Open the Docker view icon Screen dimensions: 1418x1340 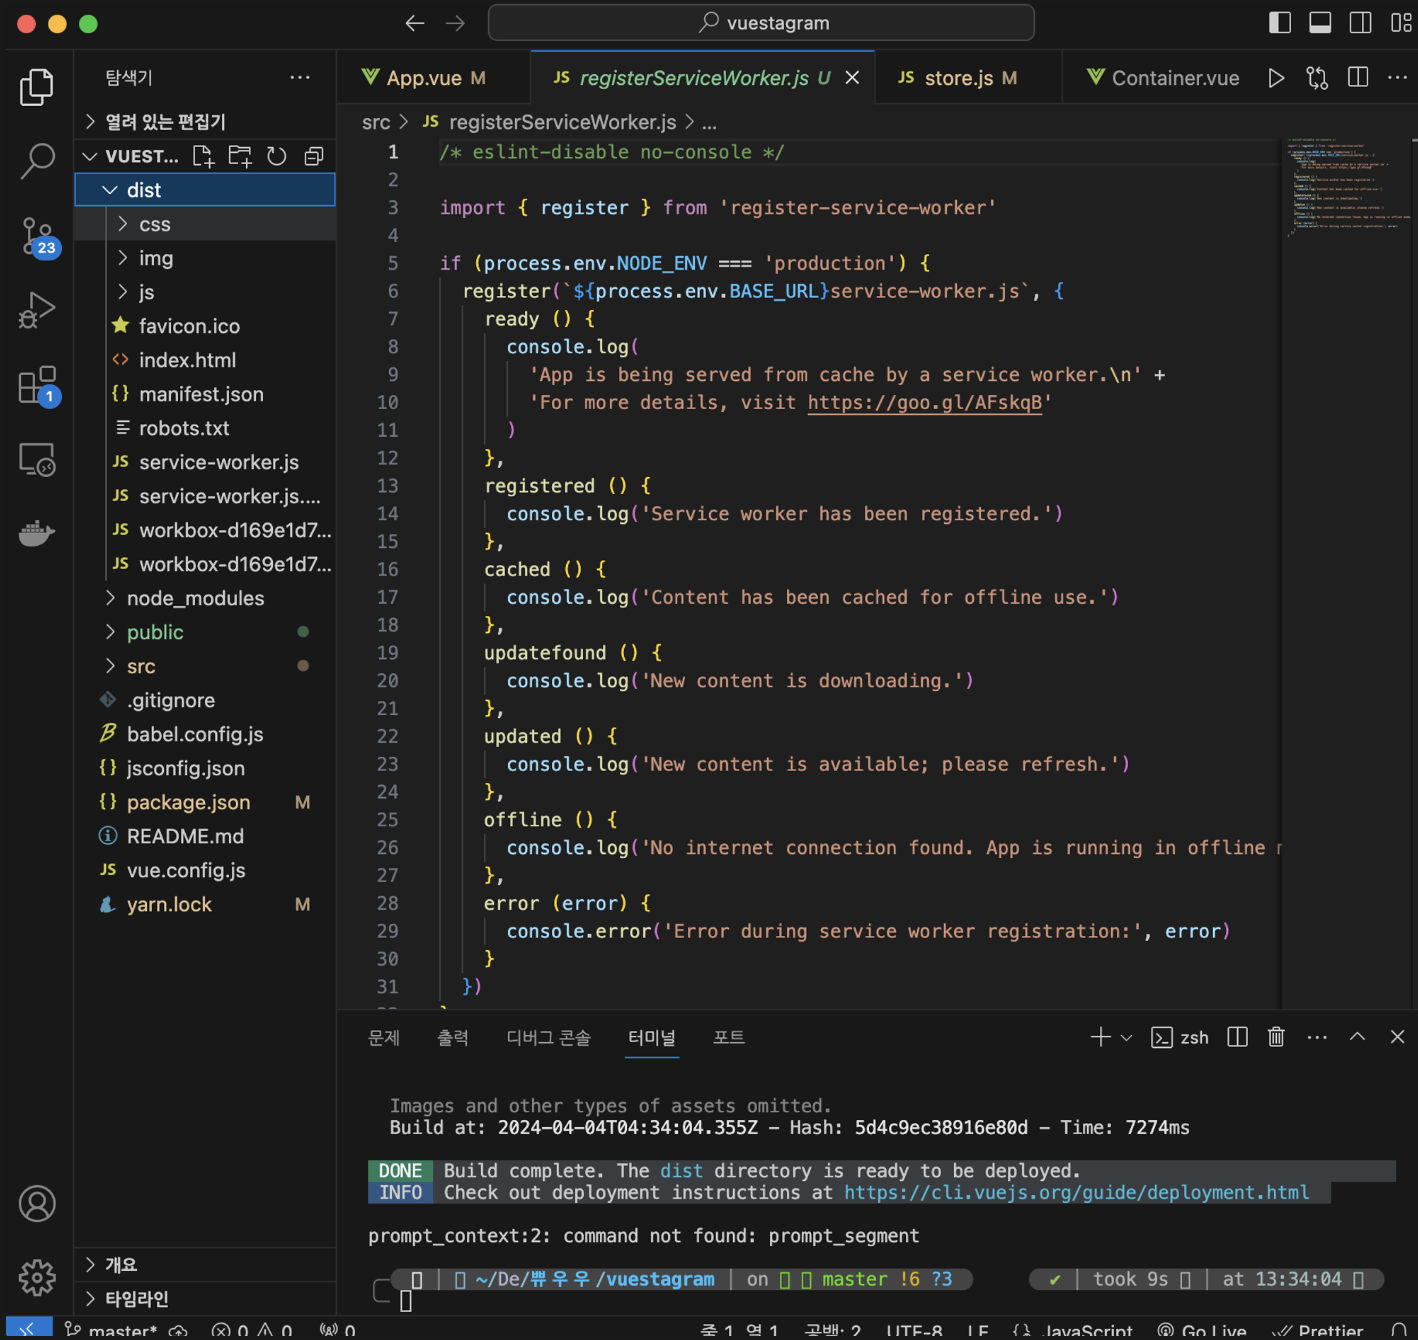click(37, 533)
